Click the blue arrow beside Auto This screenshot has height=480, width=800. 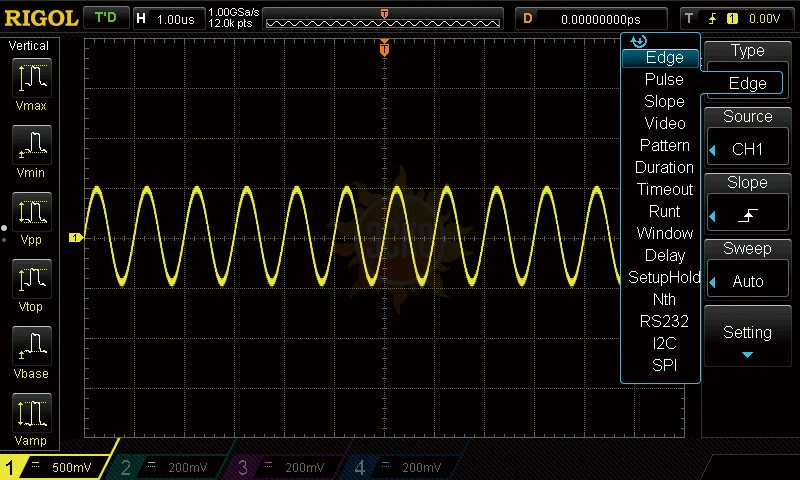(713, 282)
